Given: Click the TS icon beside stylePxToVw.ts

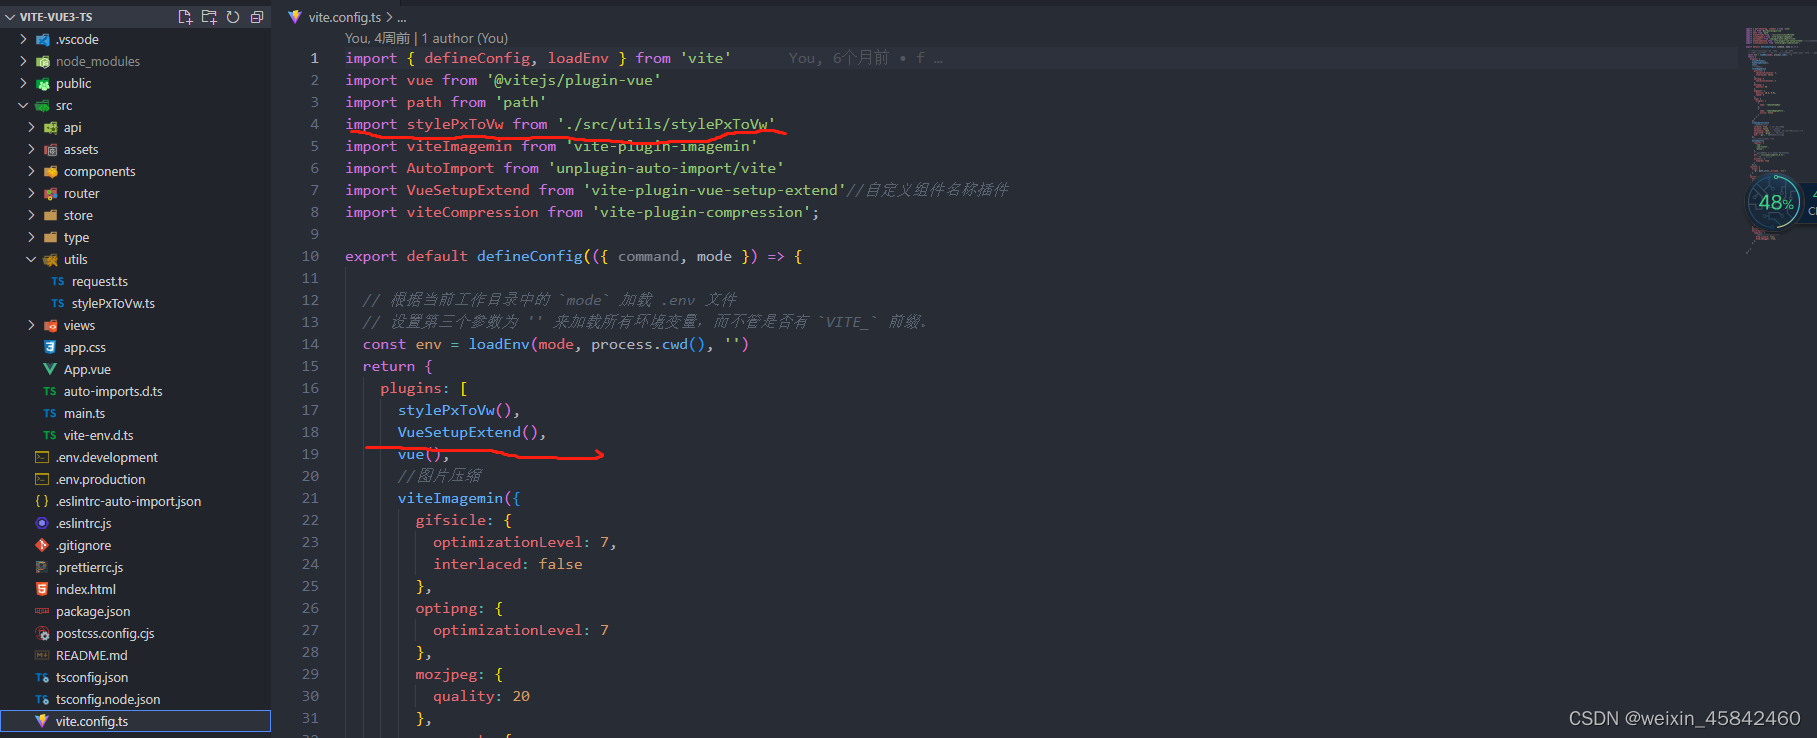Looking at the screenshot, I should pos(58,304).
